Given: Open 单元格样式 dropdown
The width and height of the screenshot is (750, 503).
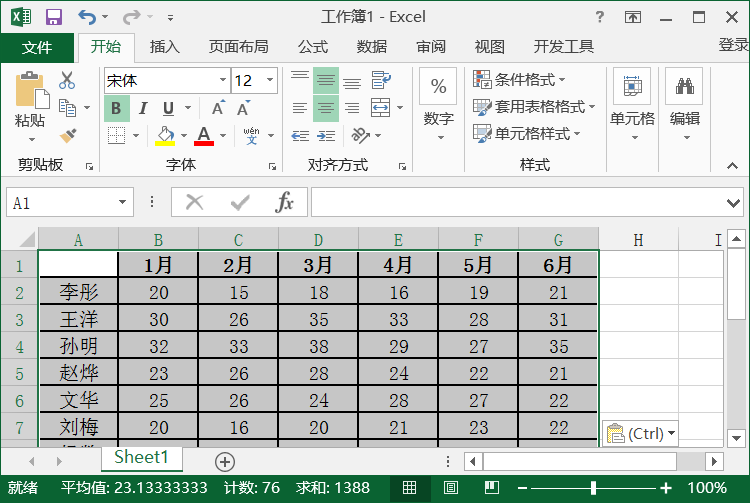Looking at the screenshot, I should pos(526,133).
